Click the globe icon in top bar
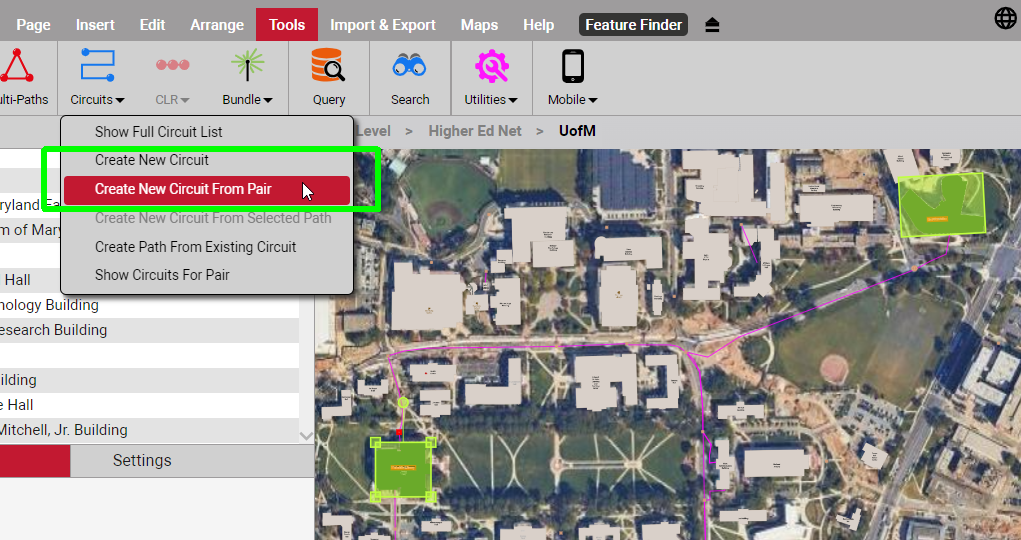This screenshot has height=540, width=1021. pyautogui.click(x=1005, y=18)
